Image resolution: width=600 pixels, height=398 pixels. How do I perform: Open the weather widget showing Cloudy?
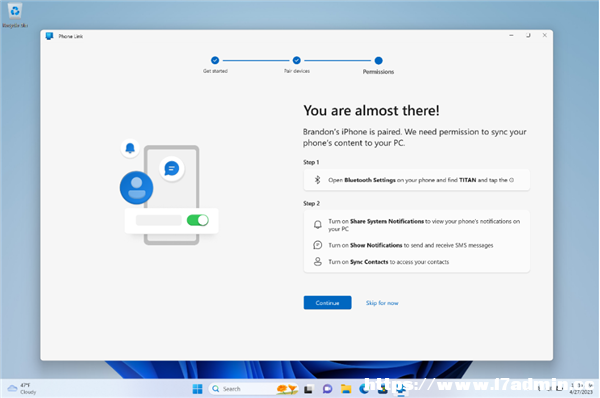[x=22, y=388]
